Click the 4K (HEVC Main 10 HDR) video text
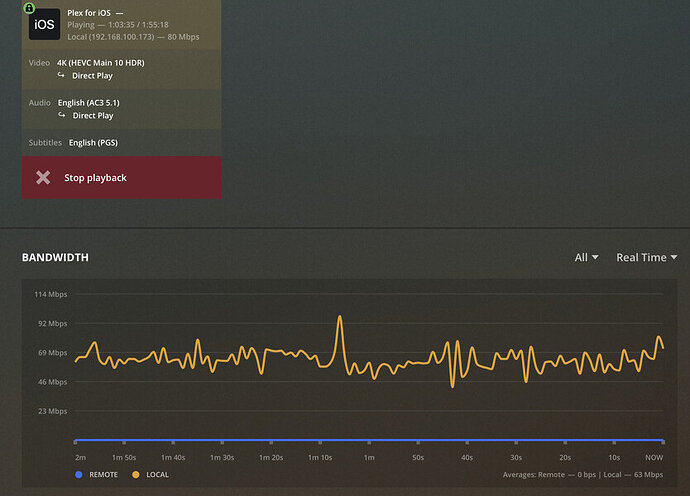This screenshot has height=496, width=690. coord(101,62)
